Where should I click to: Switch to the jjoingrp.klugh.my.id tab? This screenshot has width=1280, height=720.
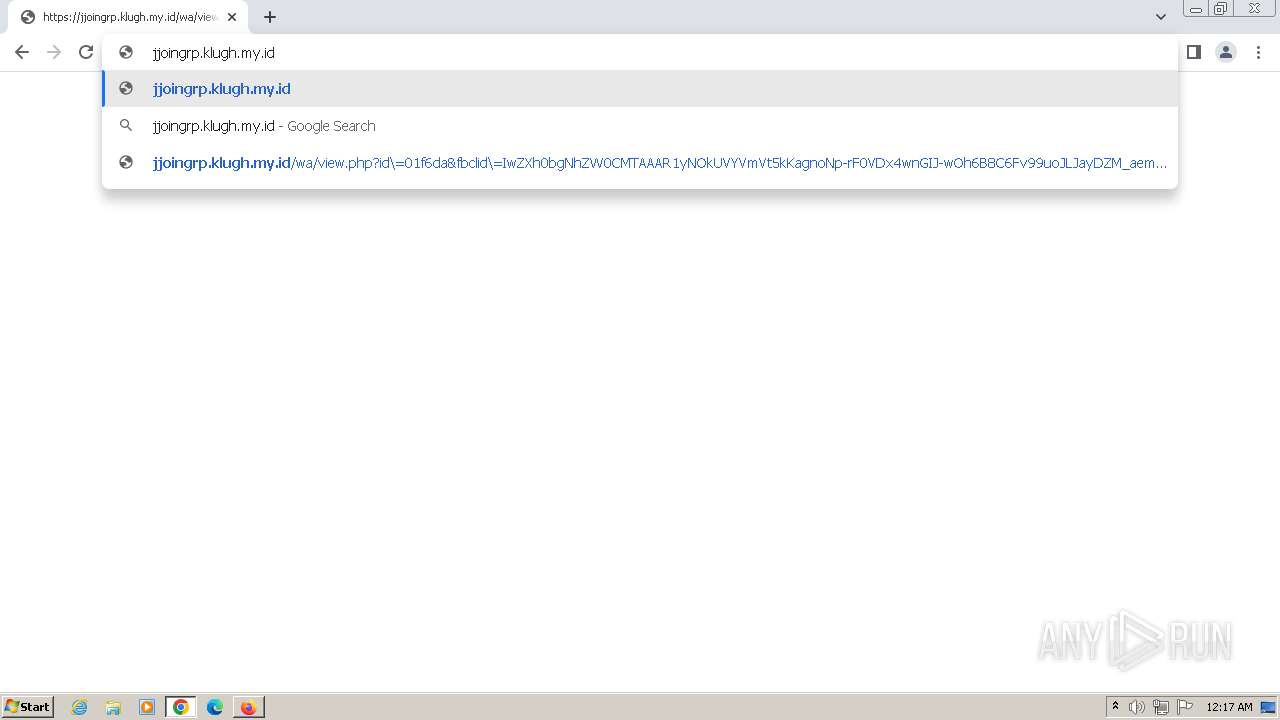click(128, 17)
